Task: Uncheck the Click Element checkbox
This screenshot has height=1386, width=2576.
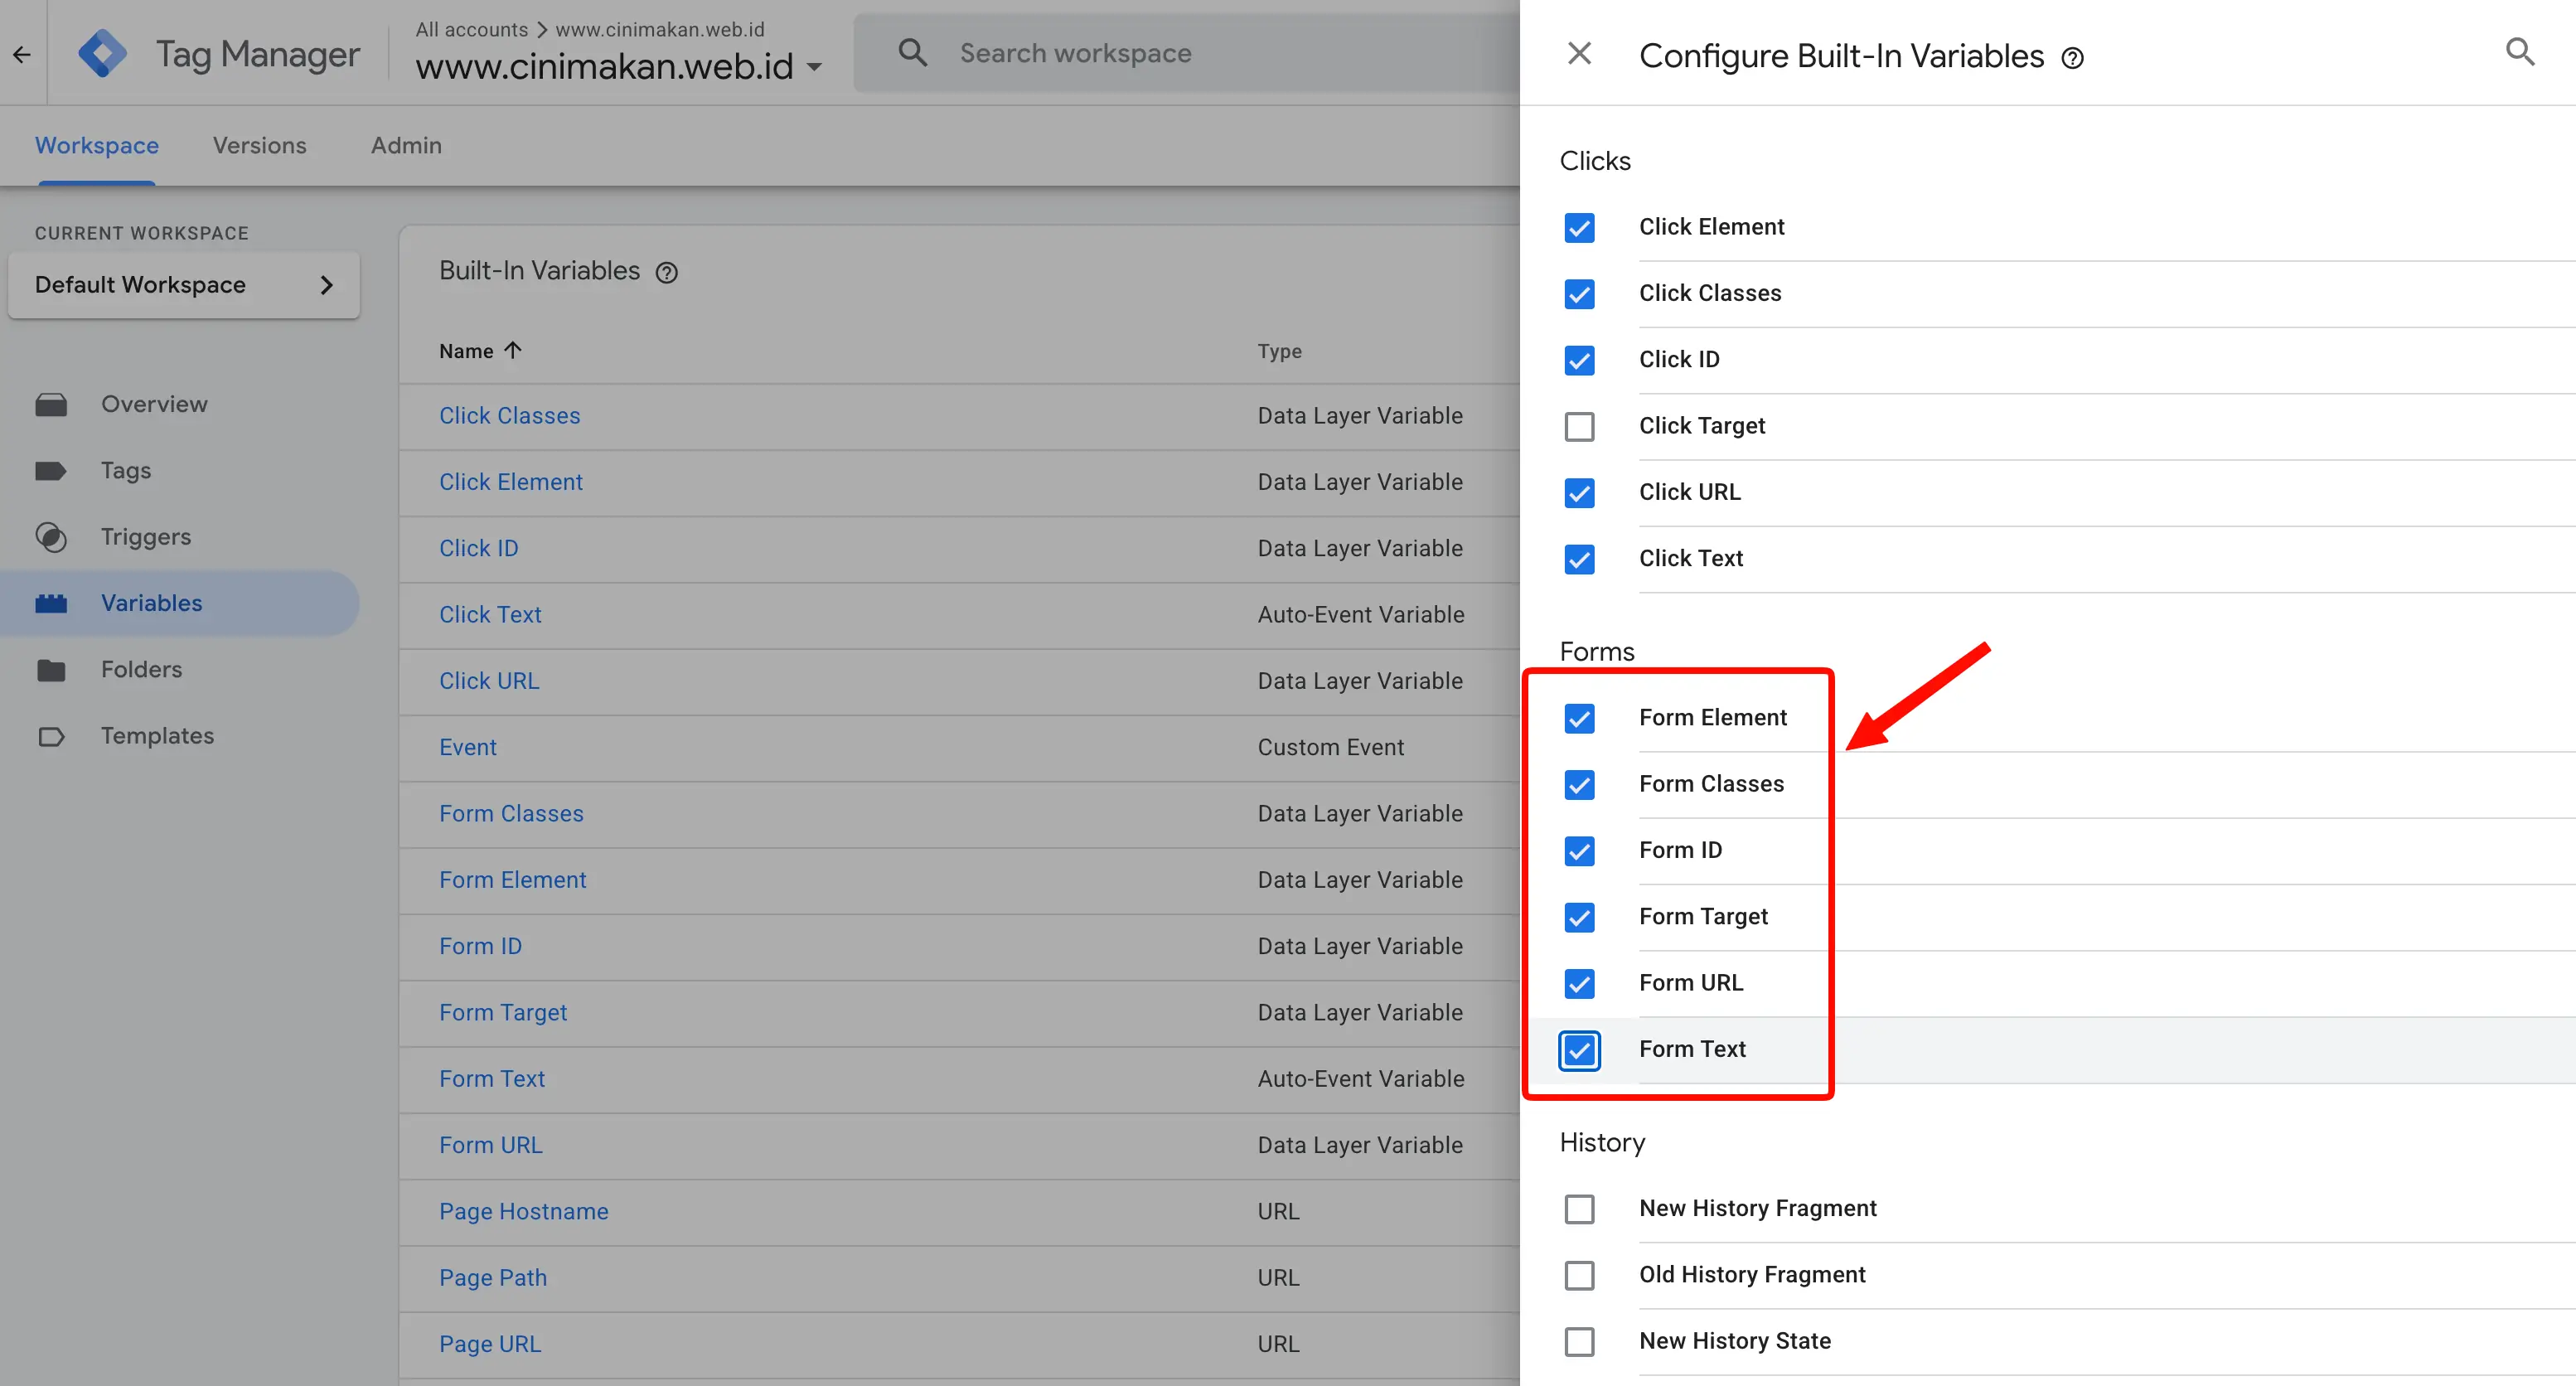Action: [1579, 228]
